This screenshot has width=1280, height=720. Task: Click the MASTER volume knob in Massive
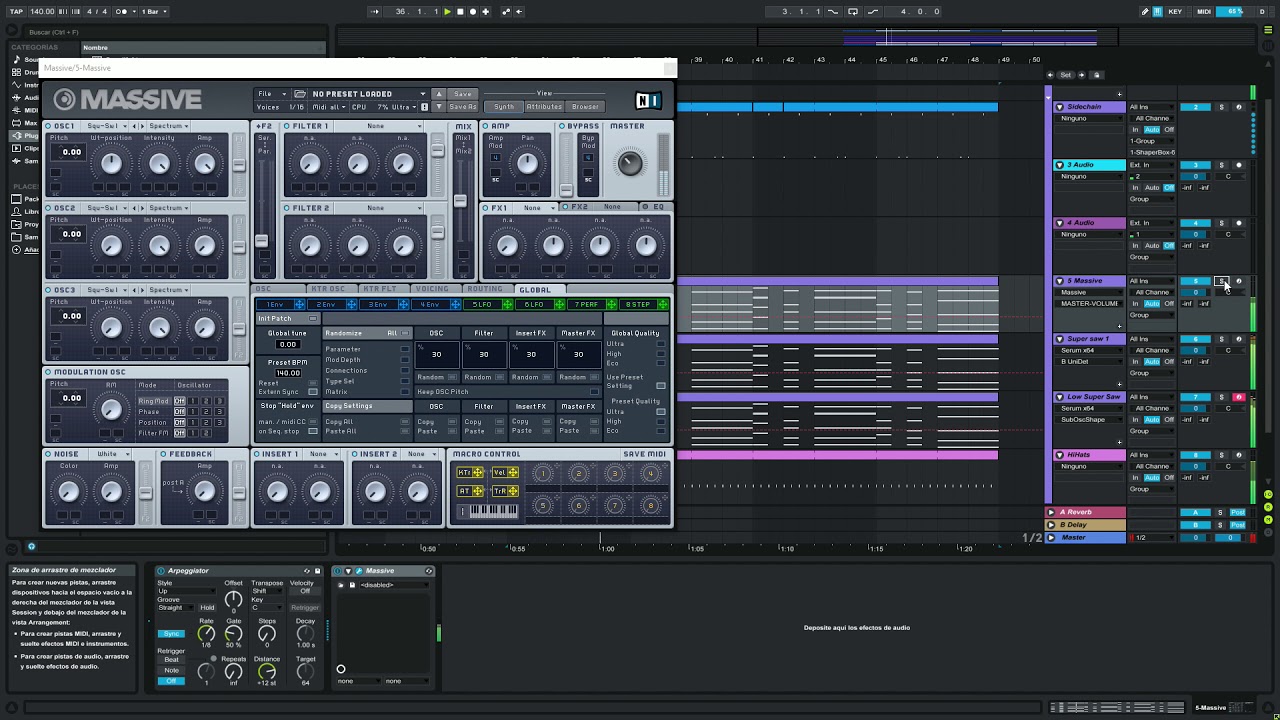point(630,163)
